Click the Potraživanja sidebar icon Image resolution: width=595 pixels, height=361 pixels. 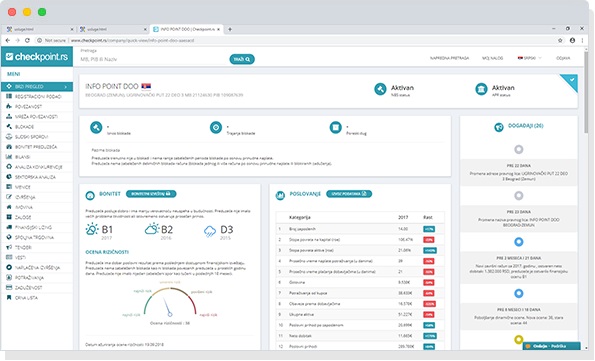coord(9,277)
